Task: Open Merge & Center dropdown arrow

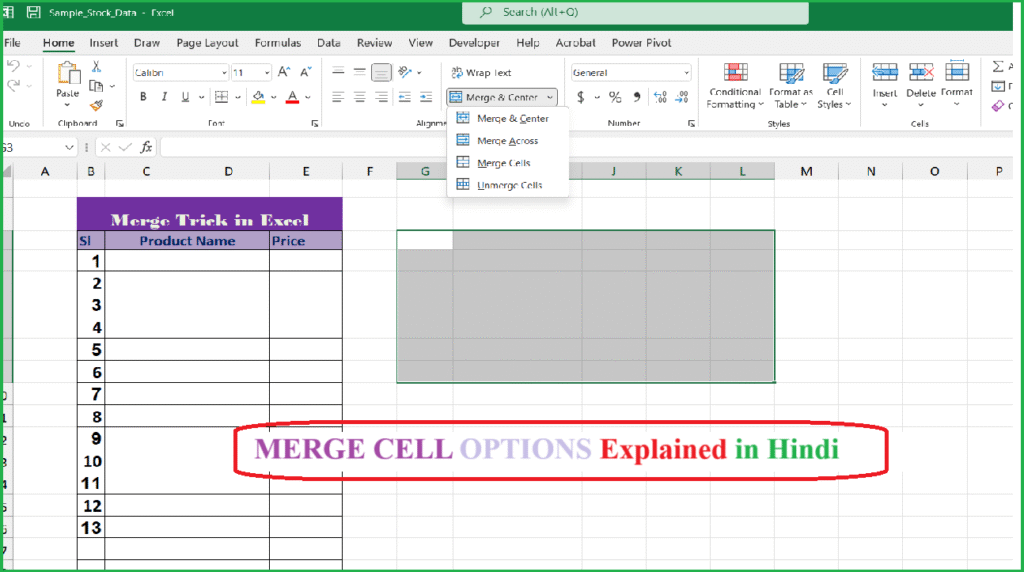Action: pyautogui.click(x=550, y=97)
